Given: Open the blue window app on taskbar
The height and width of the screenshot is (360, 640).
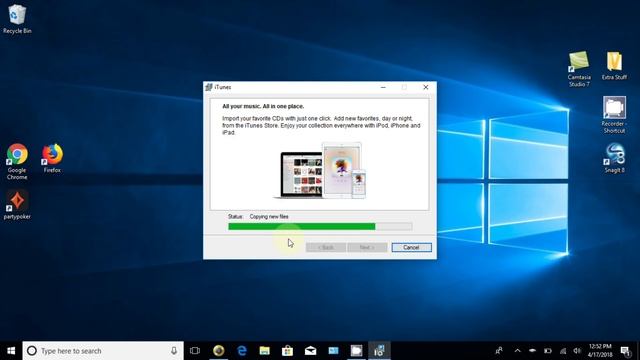Looking at the screenshot, I should 333,351.
